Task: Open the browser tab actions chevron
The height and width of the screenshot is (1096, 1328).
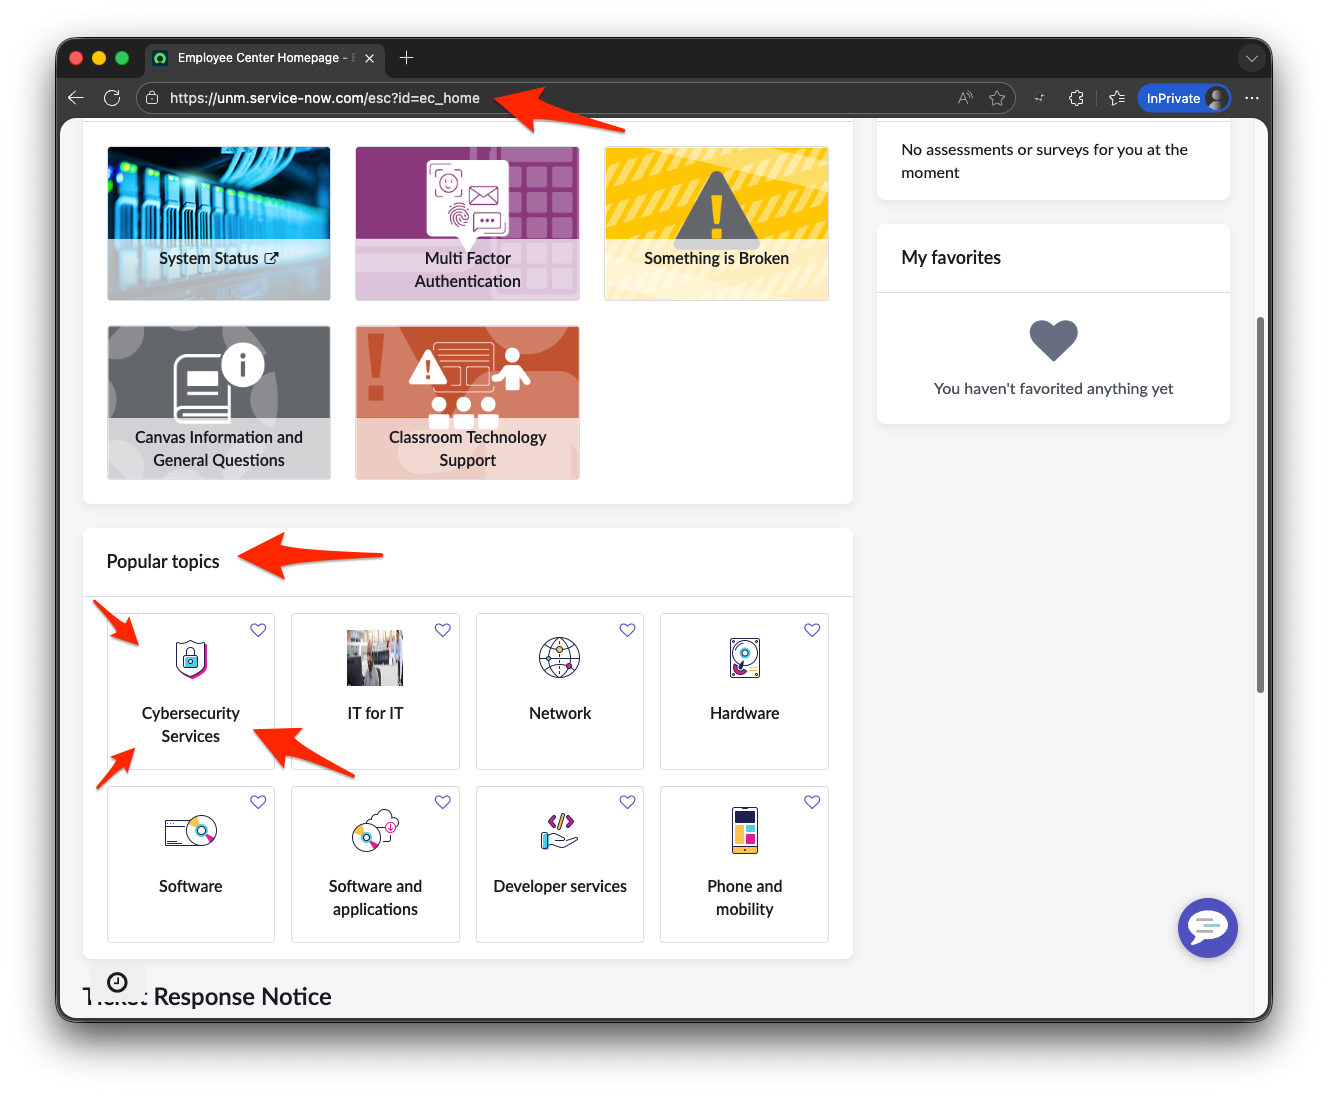Action: [x=1252, y=58]
